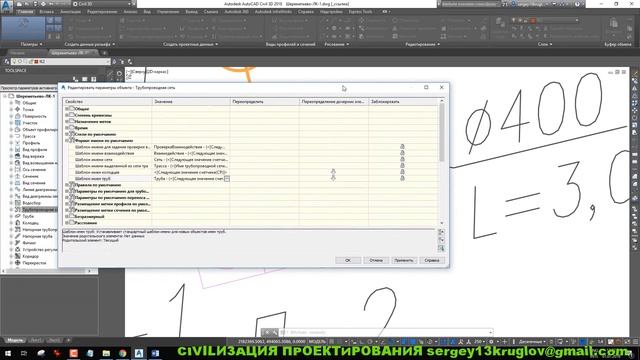This screenshot has width=640, height=360.
Task: Click the dialog's vertical scrollbar thumb
Action: click(442, 132)
